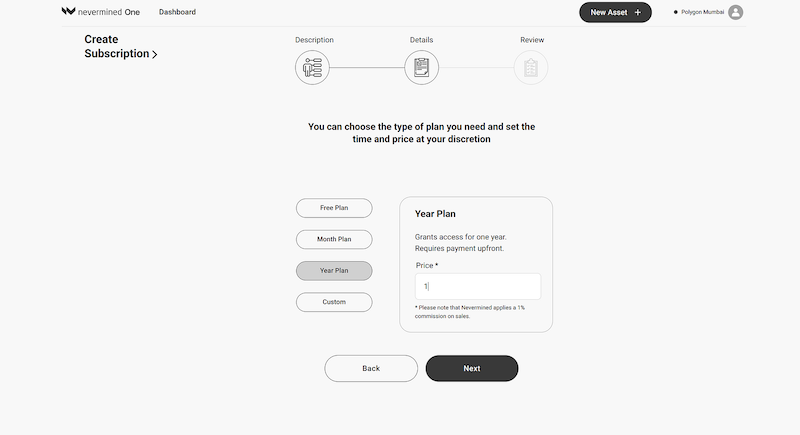This screenshot has height=435, width=800.
Task: Click the Description step circle icon
Action: (x=312, y=67)
